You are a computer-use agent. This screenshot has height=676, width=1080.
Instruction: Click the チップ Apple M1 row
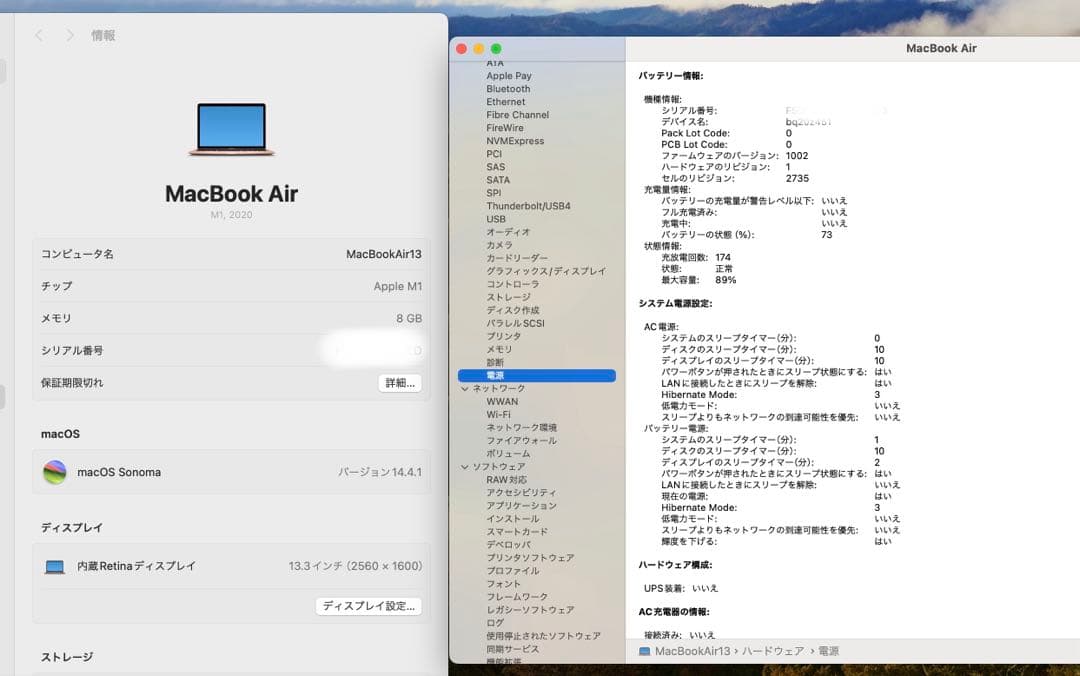point(231,286)
